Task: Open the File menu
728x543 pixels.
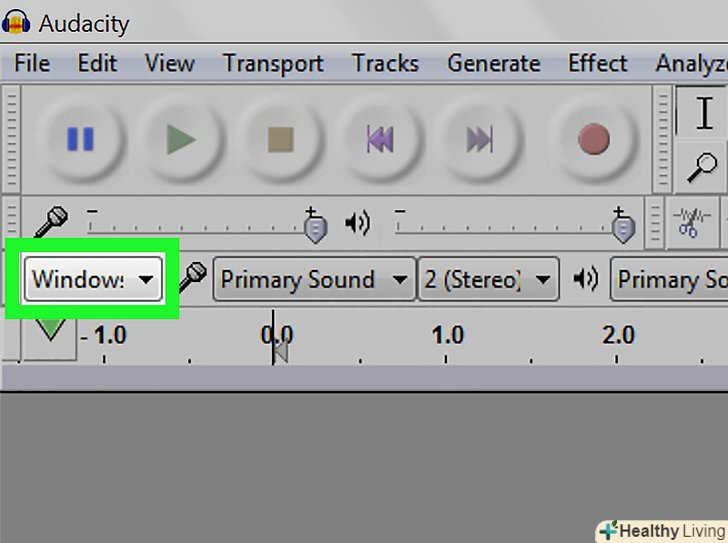Action: click(32, 63)
